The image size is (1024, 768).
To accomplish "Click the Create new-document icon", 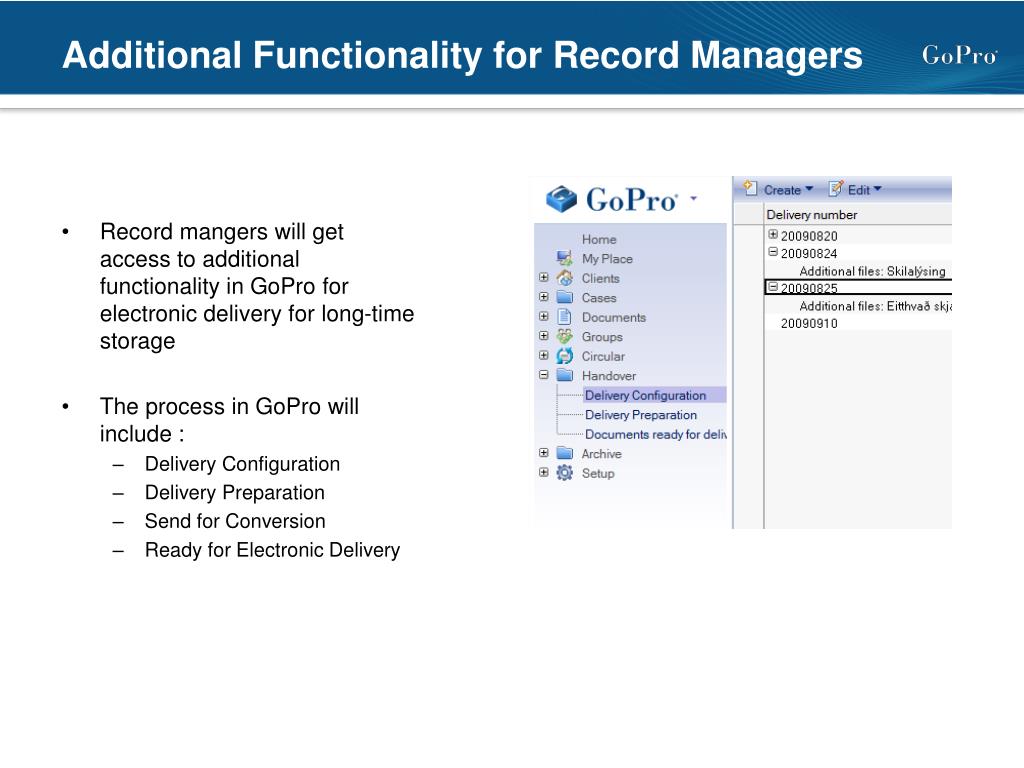I will [x=750, y=189].
